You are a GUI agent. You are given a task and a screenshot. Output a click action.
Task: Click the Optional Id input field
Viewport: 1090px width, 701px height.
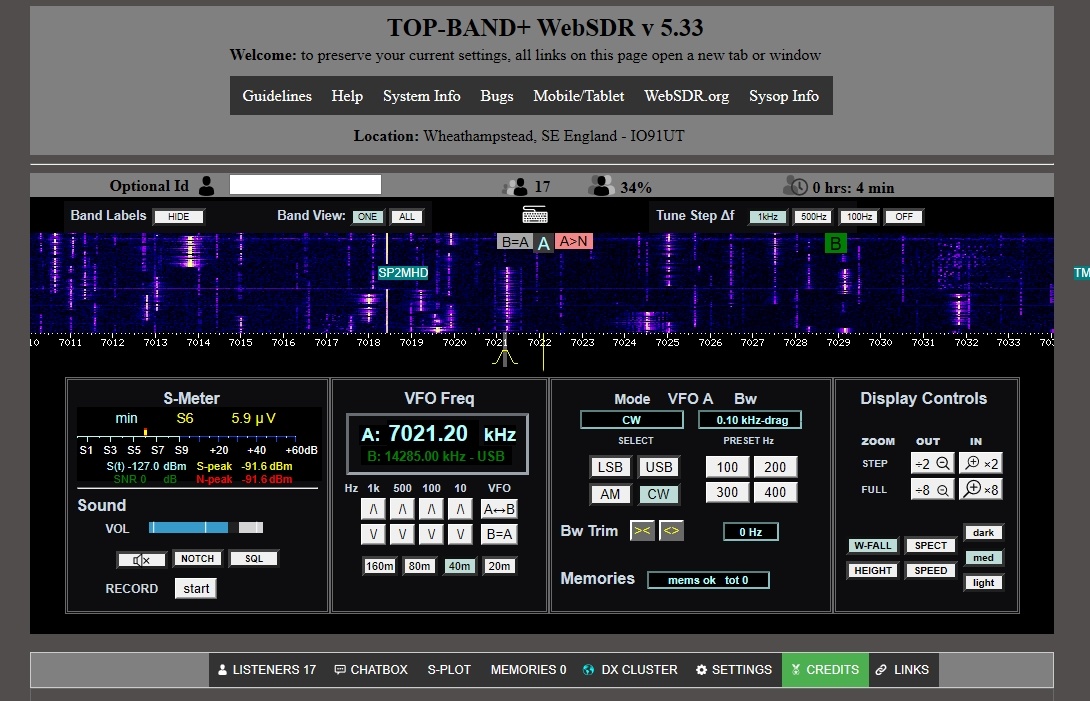305,184
